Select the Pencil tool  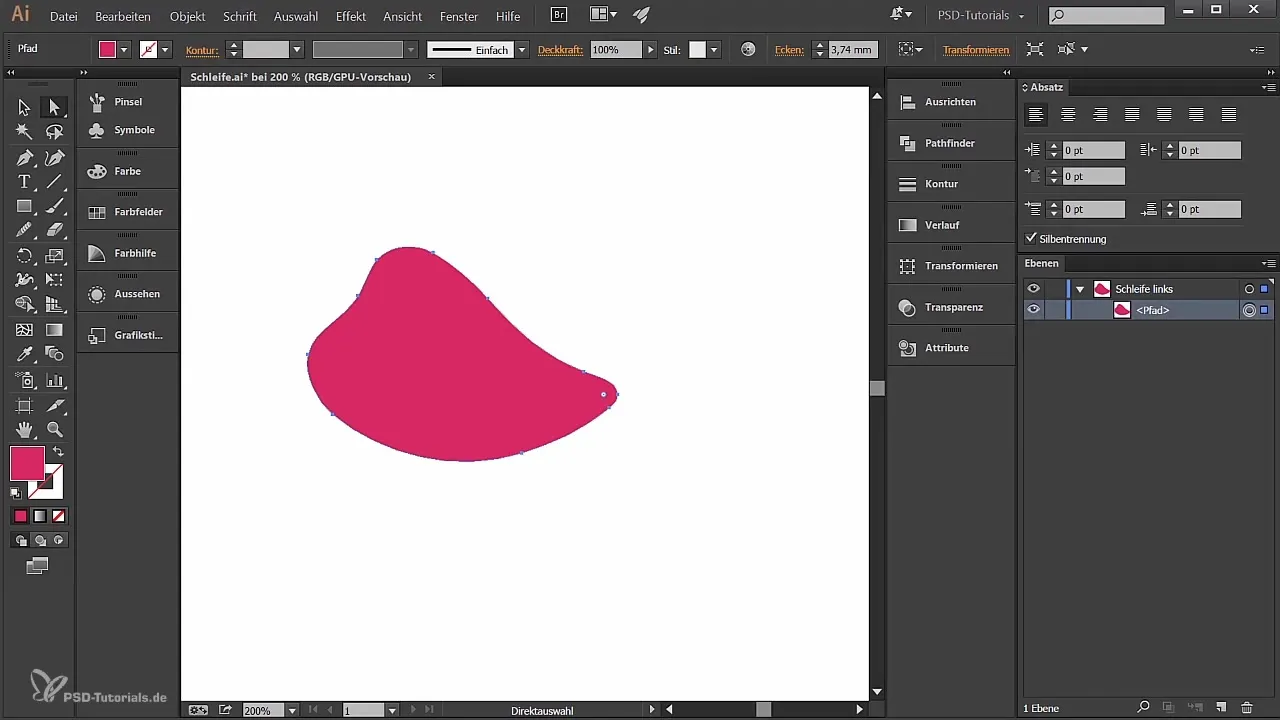(24, 230)
